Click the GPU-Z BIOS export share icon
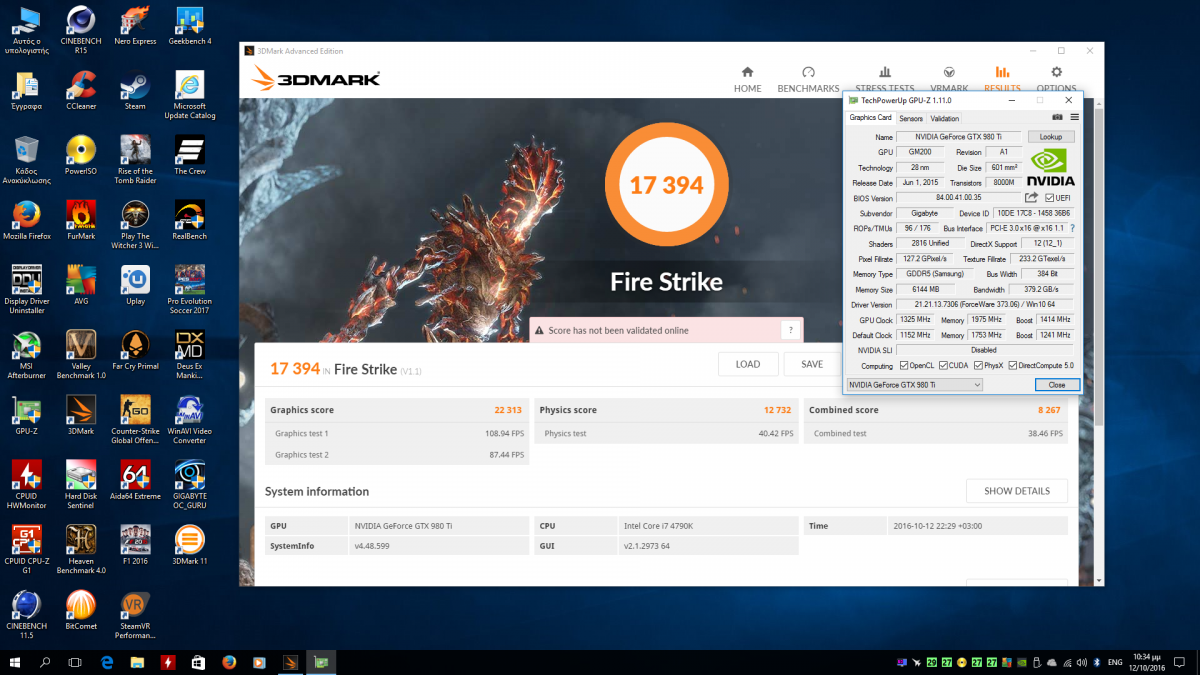 coord(1031,198)
